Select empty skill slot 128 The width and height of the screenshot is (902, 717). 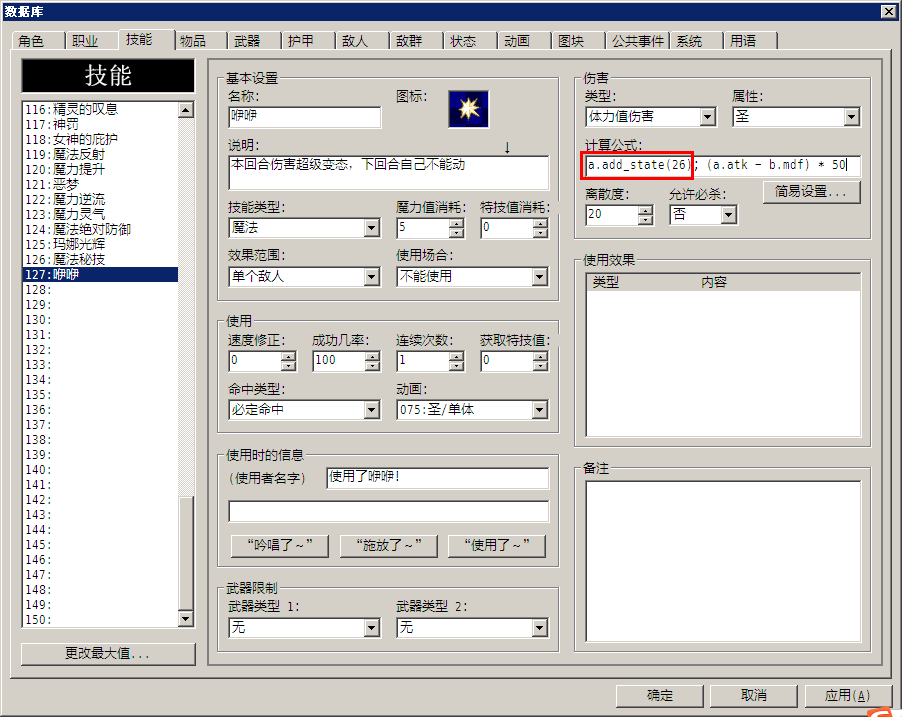[101, 289]
